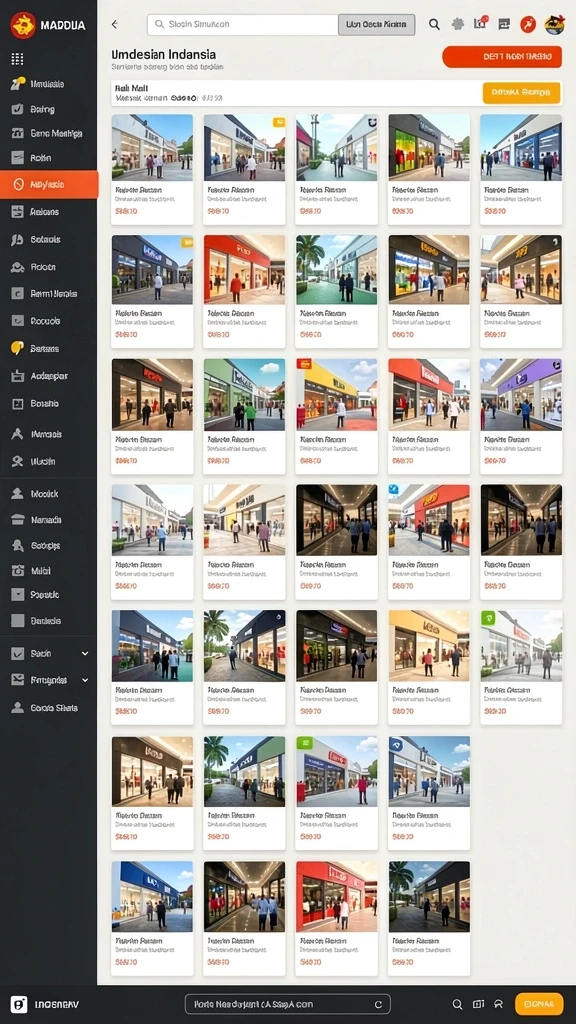The width and height of the screenshot is (576, 1024).
Task: Click the gray button attached to search field
Action: [x=376, y=25]
